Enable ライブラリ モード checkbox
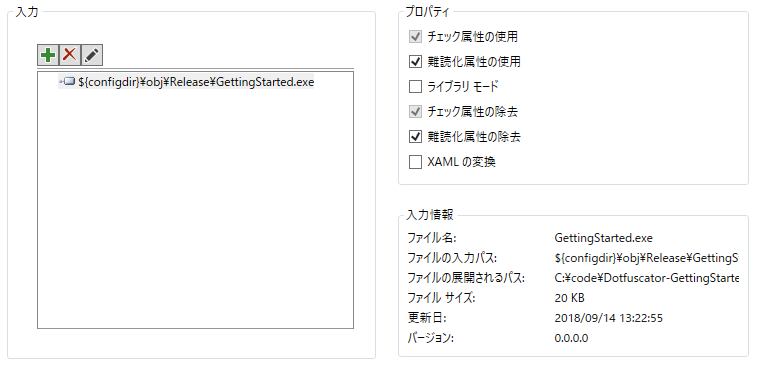This screenshot has width=759, height=367. 415,87
